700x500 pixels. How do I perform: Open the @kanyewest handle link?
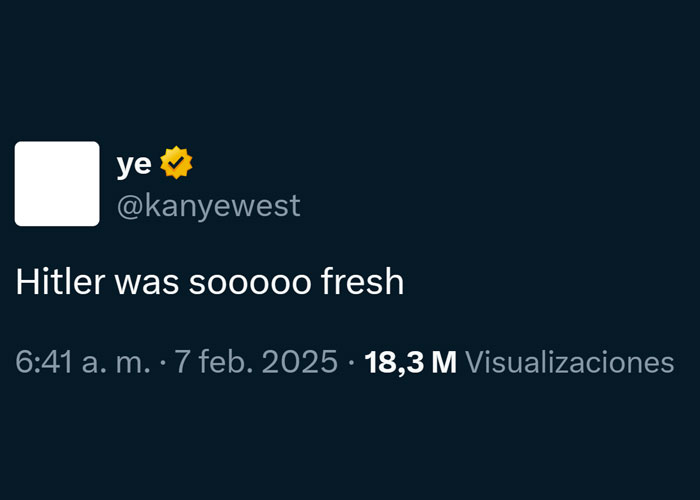208,206
